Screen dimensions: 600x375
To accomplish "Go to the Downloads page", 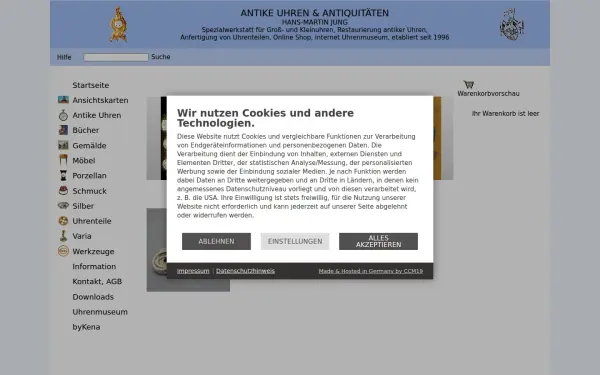I will [93, 297].
